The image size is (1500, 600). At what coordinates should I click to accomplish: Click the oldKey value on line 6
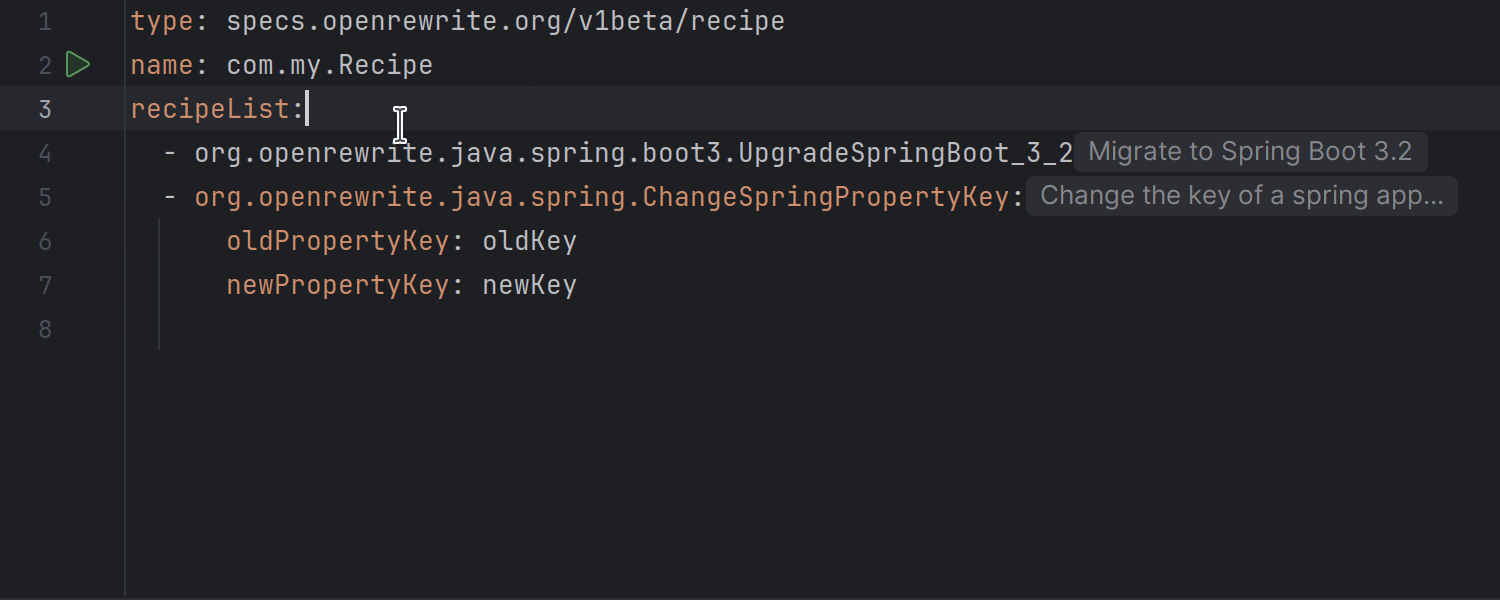(529, 240)
